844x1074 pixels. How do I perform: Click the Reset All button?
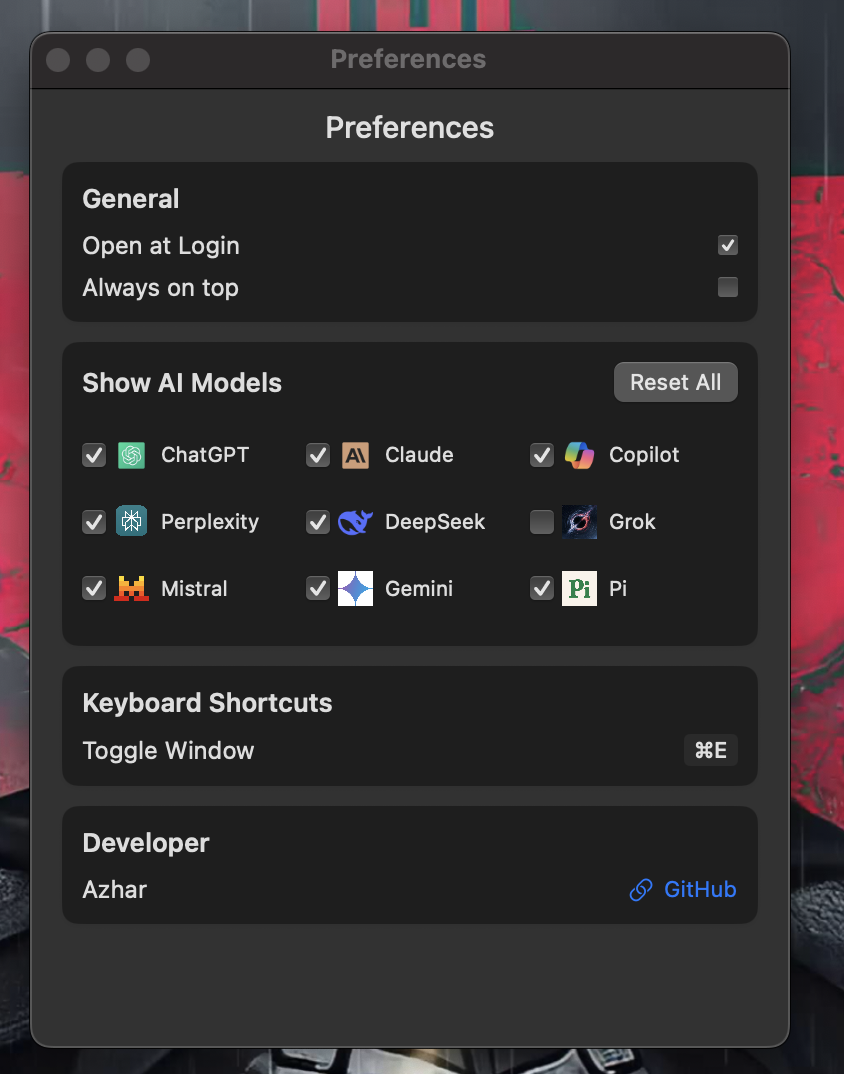pyautogui.click(x=675, y=382)
